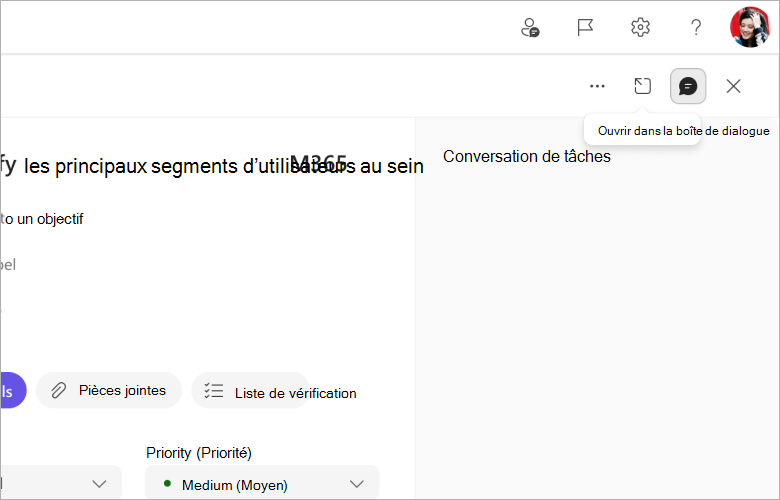Click the paperclip icon for Pièces jointes
780x500 pixels.
(x=59, y=391)
